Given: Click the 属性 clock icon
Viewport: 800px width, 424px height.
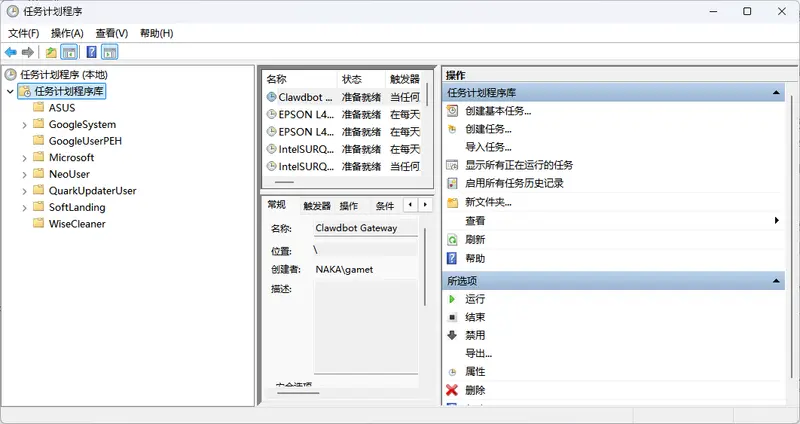Looking at the screenshot, I should (x=452, y=372).
